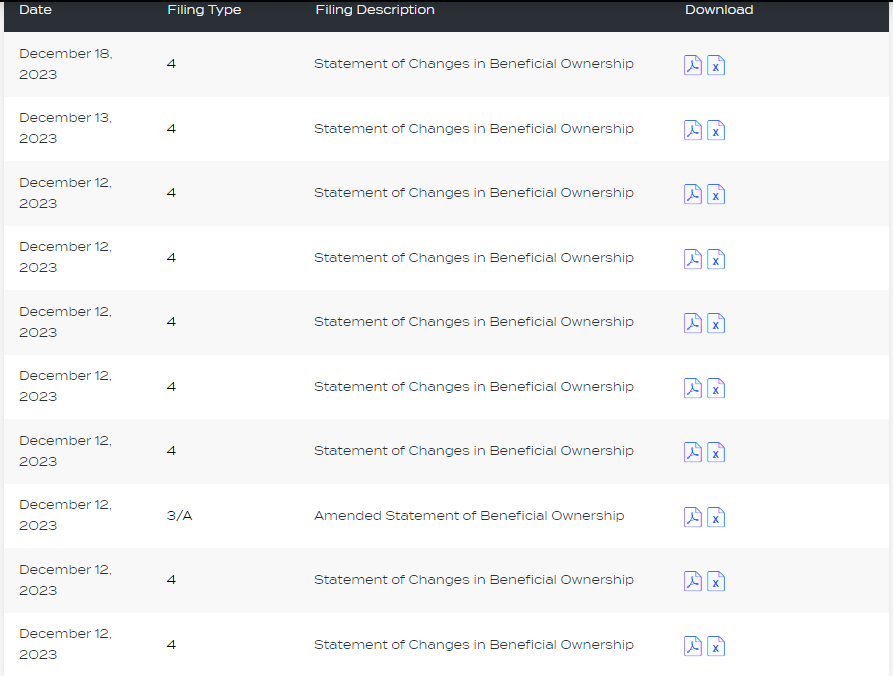The image size is (893, 676).
Task: Select the Filing Type column header
Action: [x=204, y=10]
